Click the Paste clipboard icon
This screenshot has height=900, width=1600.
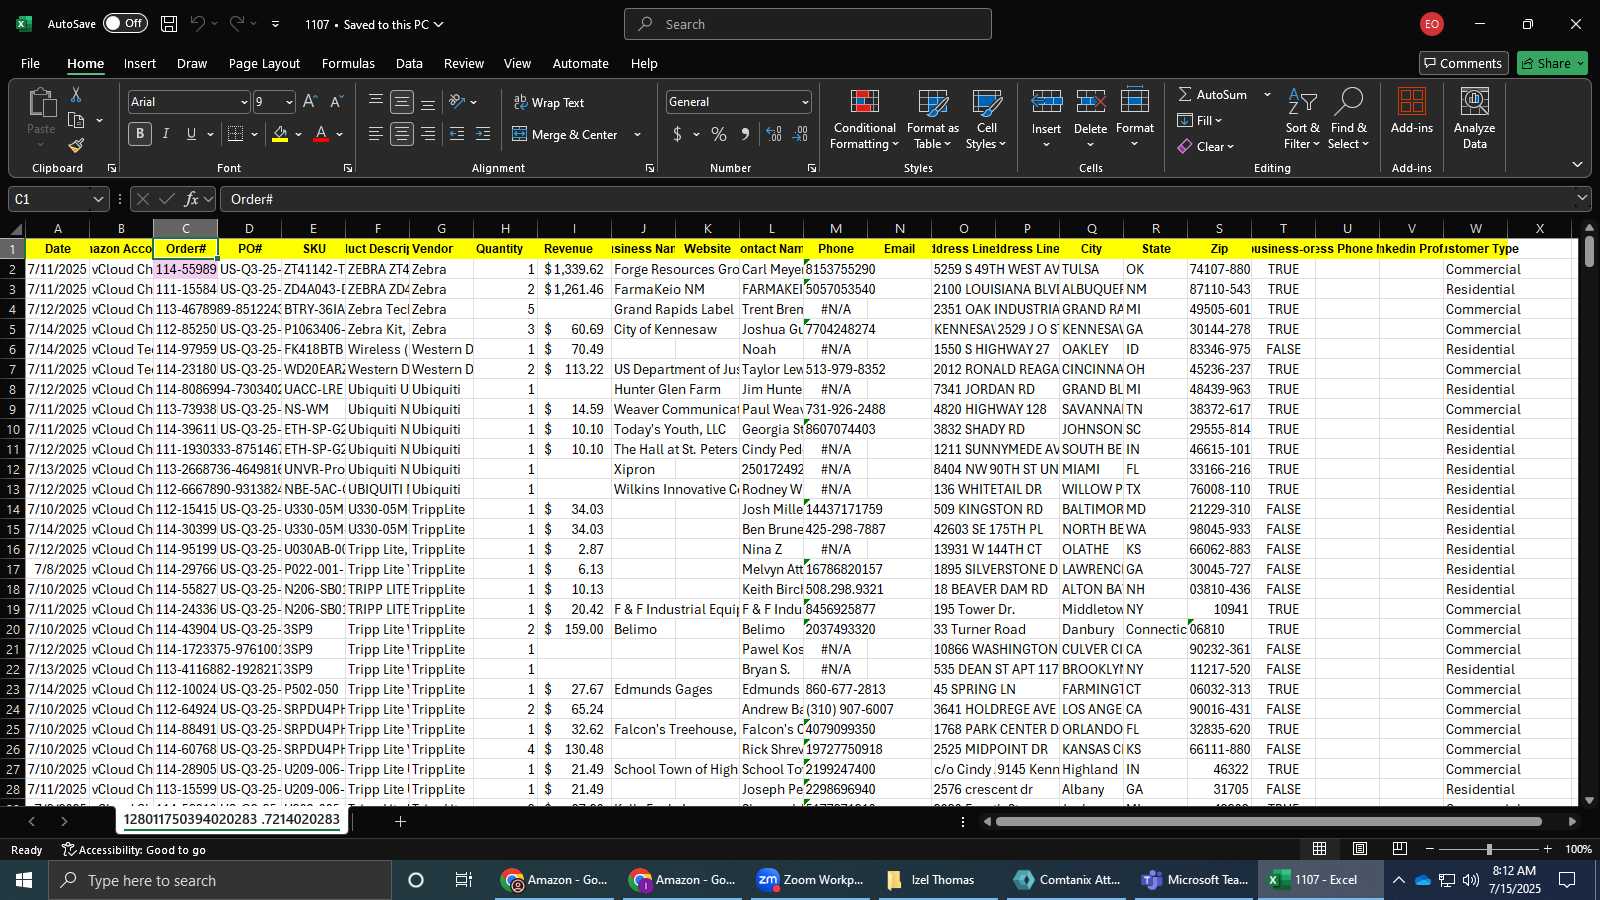pos(41,102)
